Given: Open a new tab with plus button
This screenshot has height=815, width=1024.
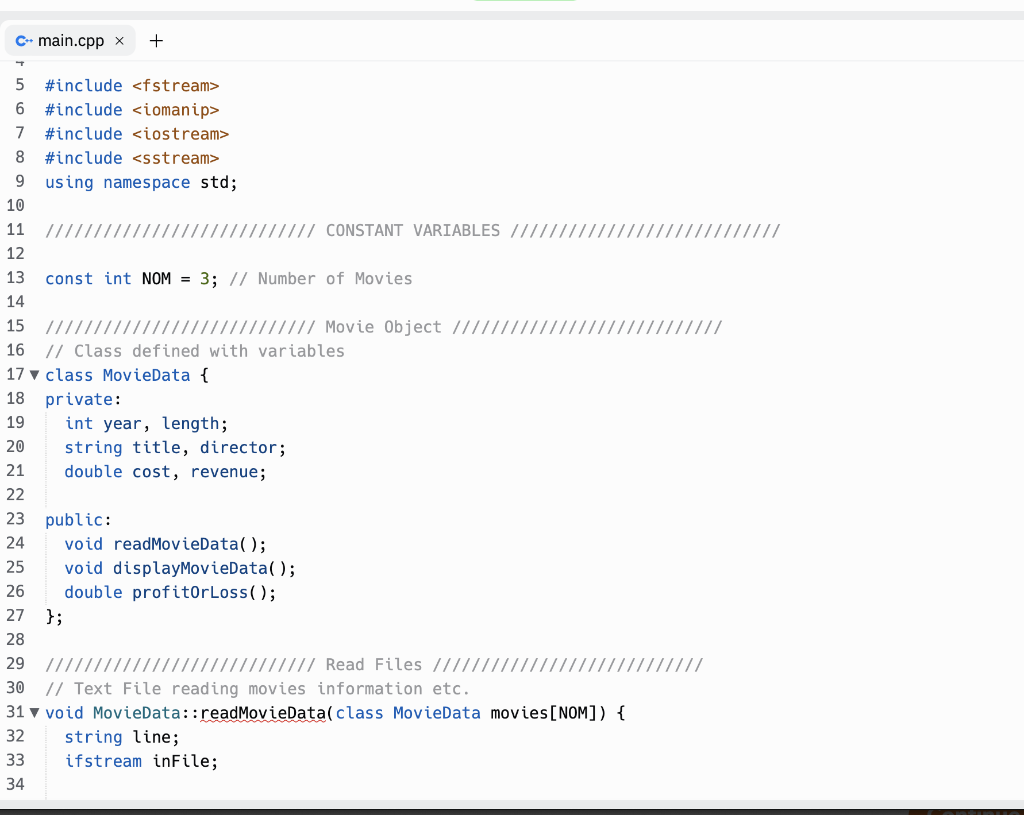Looking at the screenshot, I should coord(156,40).
